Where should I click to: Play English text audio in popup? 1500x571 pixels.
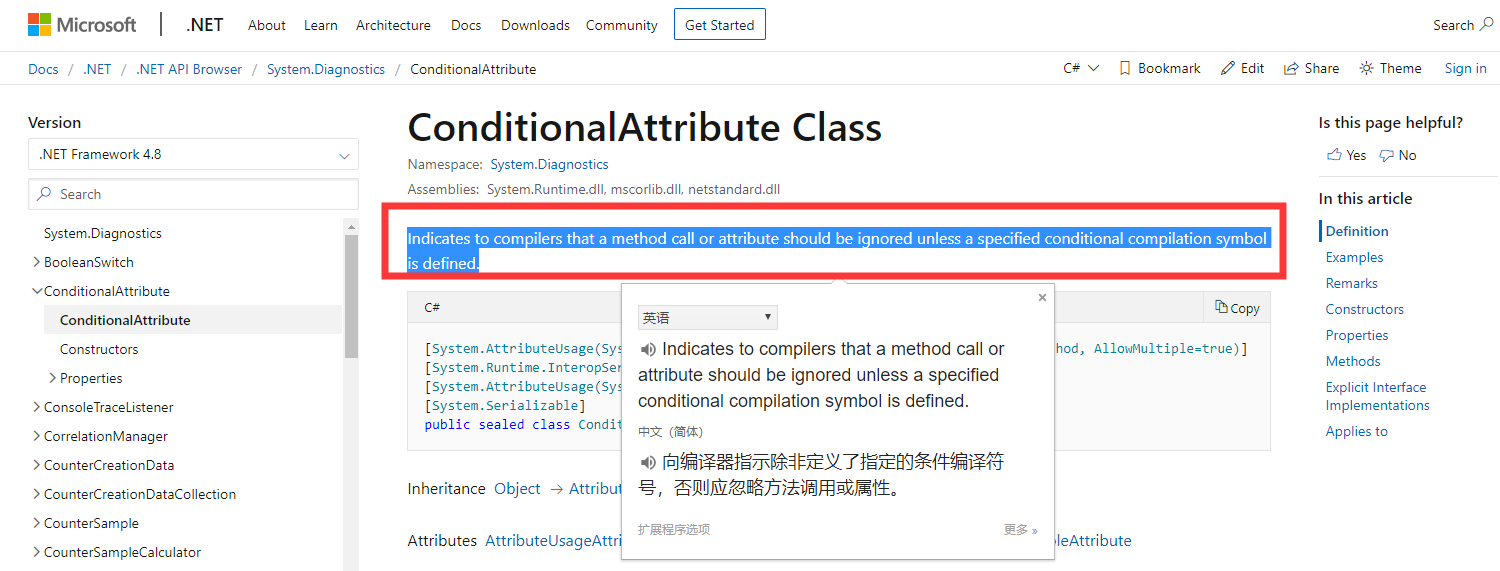[648, 349]
